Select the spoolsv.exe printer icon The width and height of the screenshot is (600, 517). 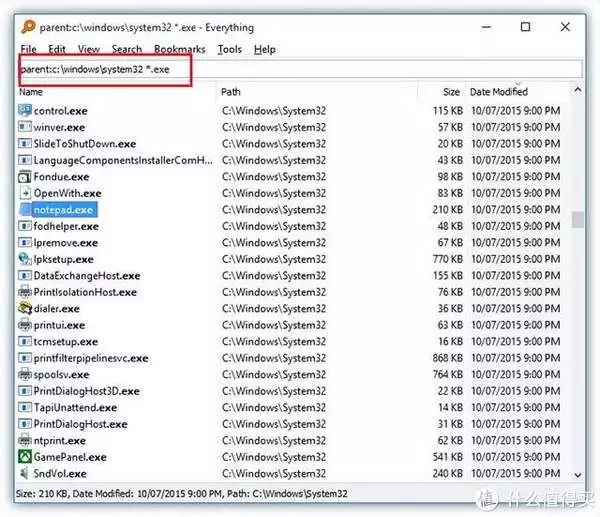point(25,374)
